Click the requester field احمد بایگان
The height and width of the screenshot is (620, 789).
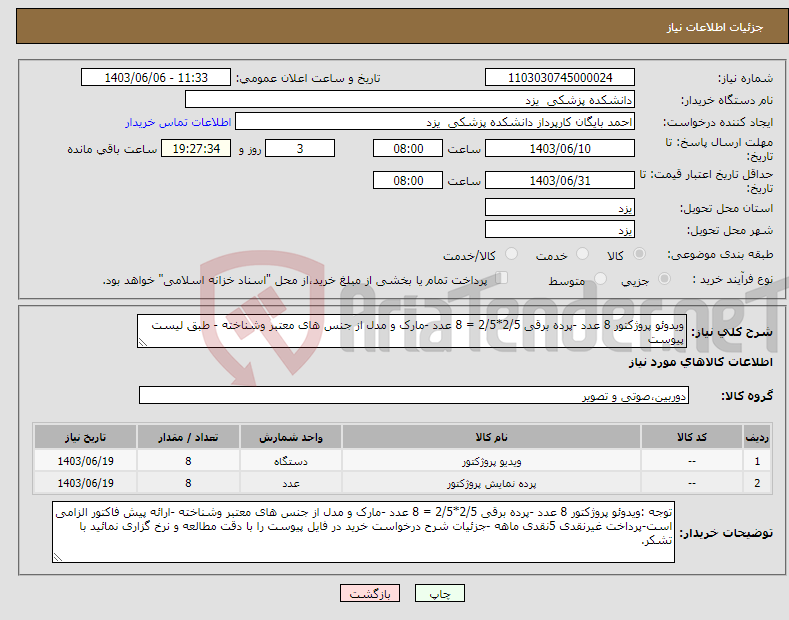click(x=435, y=121)
